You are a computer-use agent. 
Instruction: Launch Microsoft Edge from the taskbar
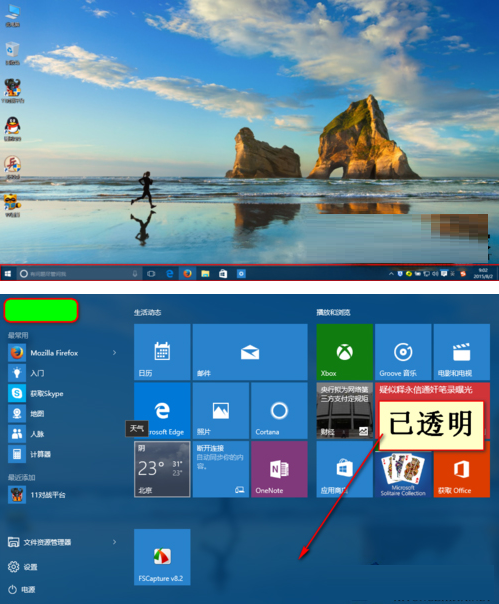pyautogui.click(x=170, y=274)
